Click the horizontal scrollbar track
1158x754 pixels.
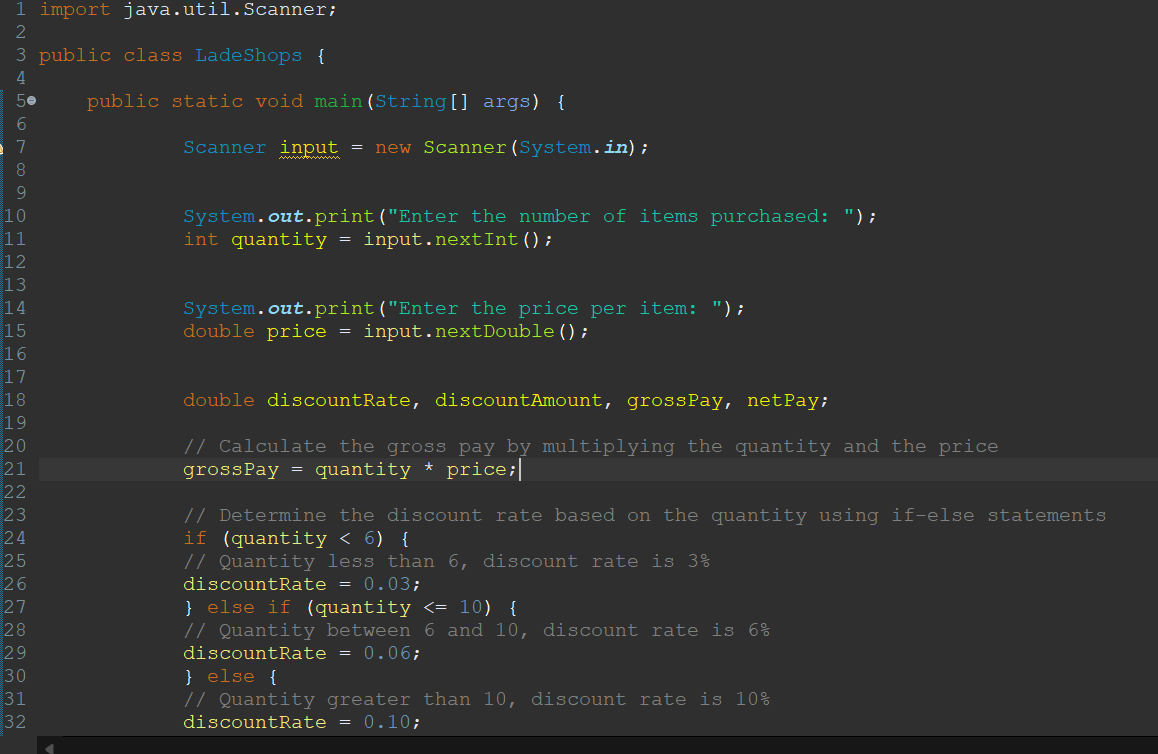[x=600, y=746]
